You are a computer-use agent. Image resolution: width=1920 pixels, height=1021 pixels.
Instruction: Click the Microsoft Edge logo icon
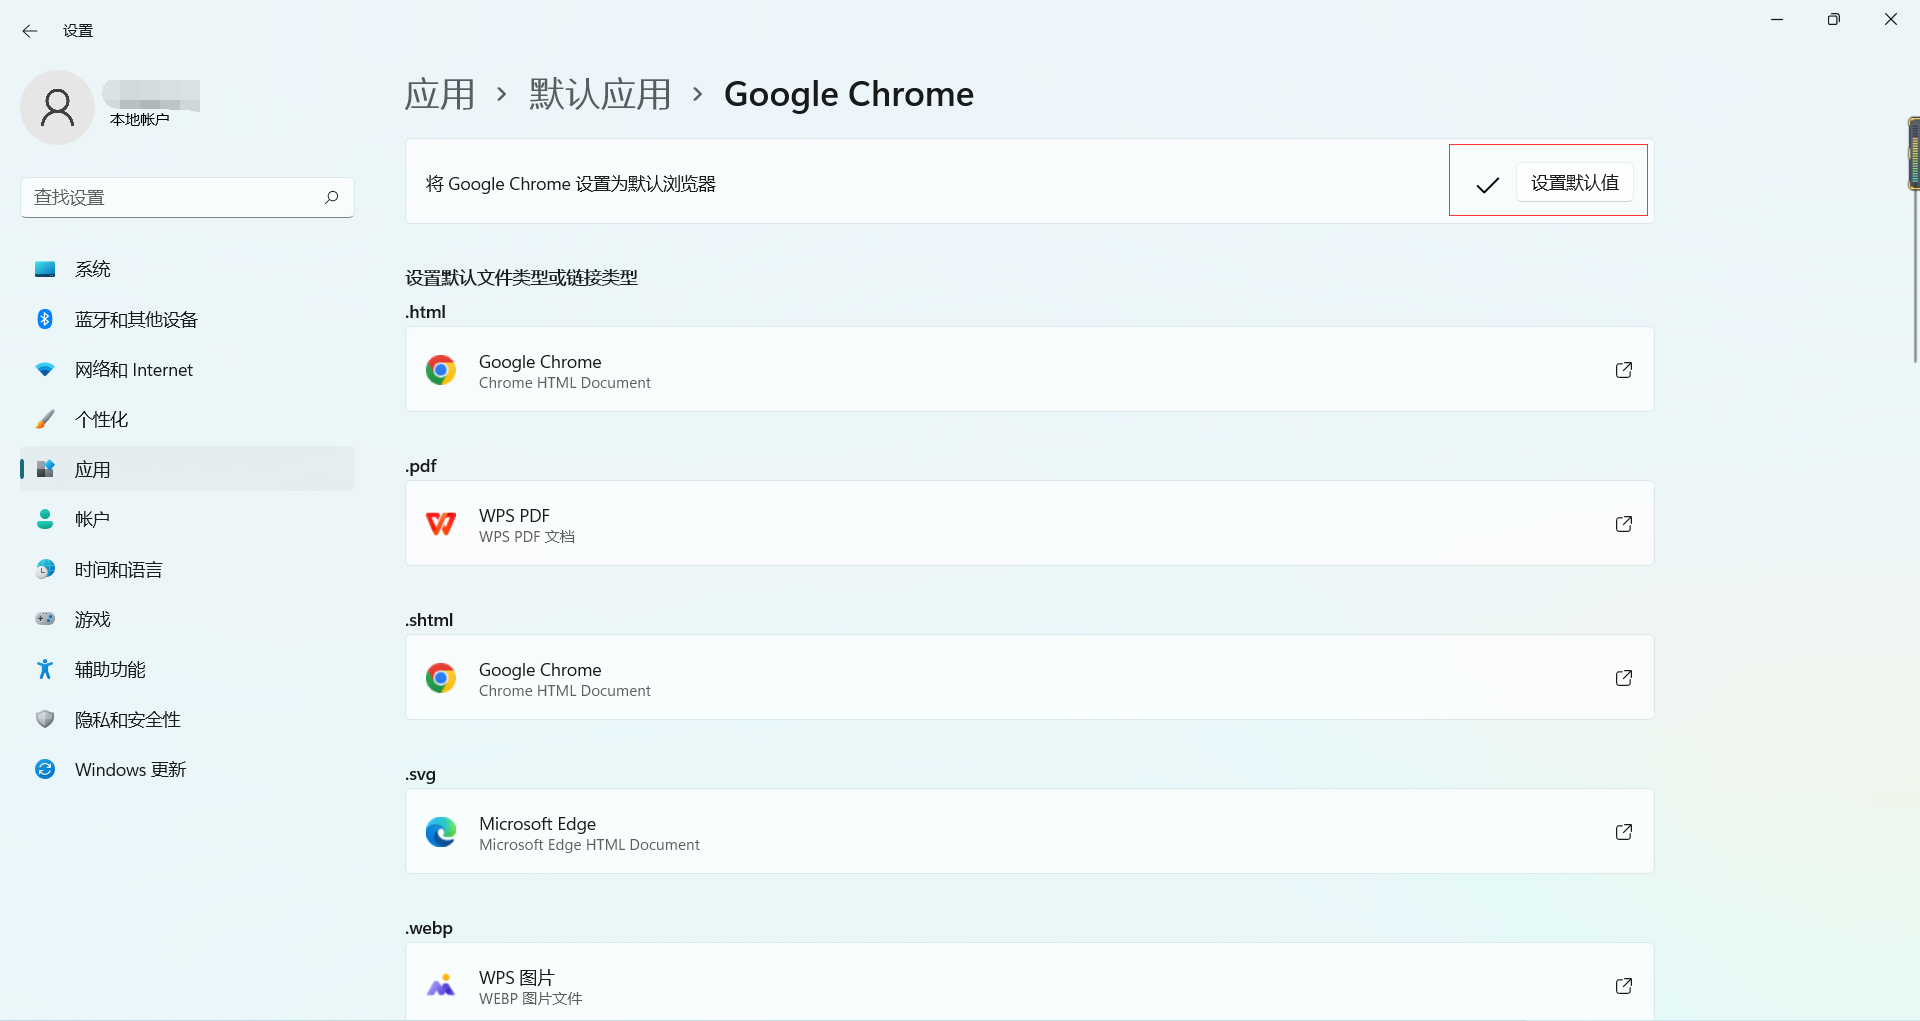coord(441,832)
